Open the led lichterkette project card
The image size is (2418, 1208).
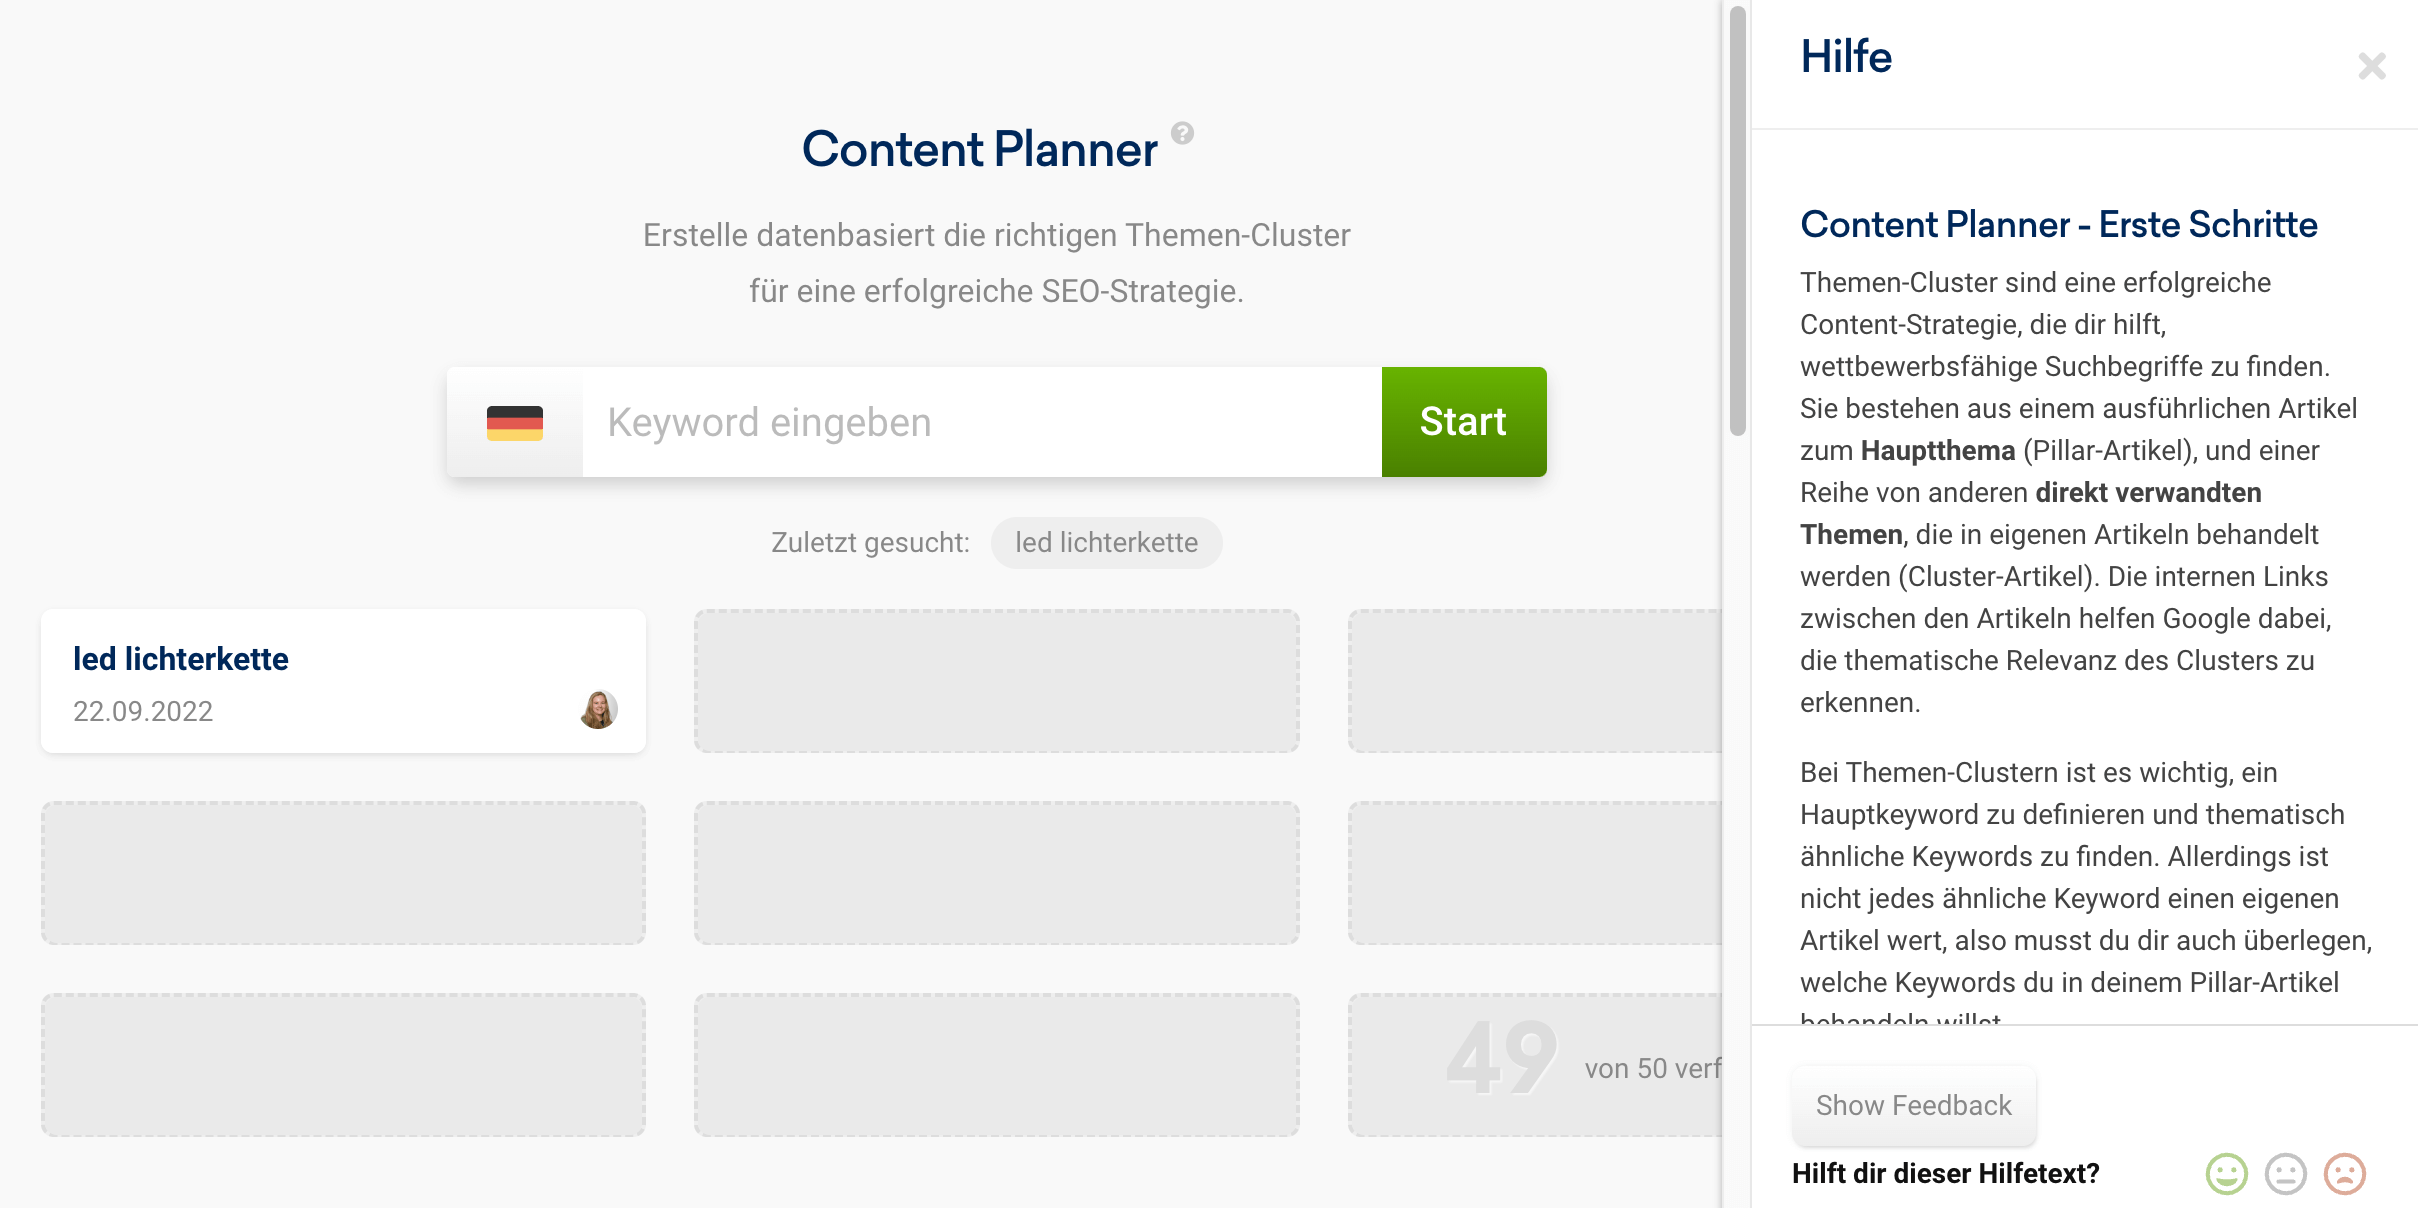[343, 680]
